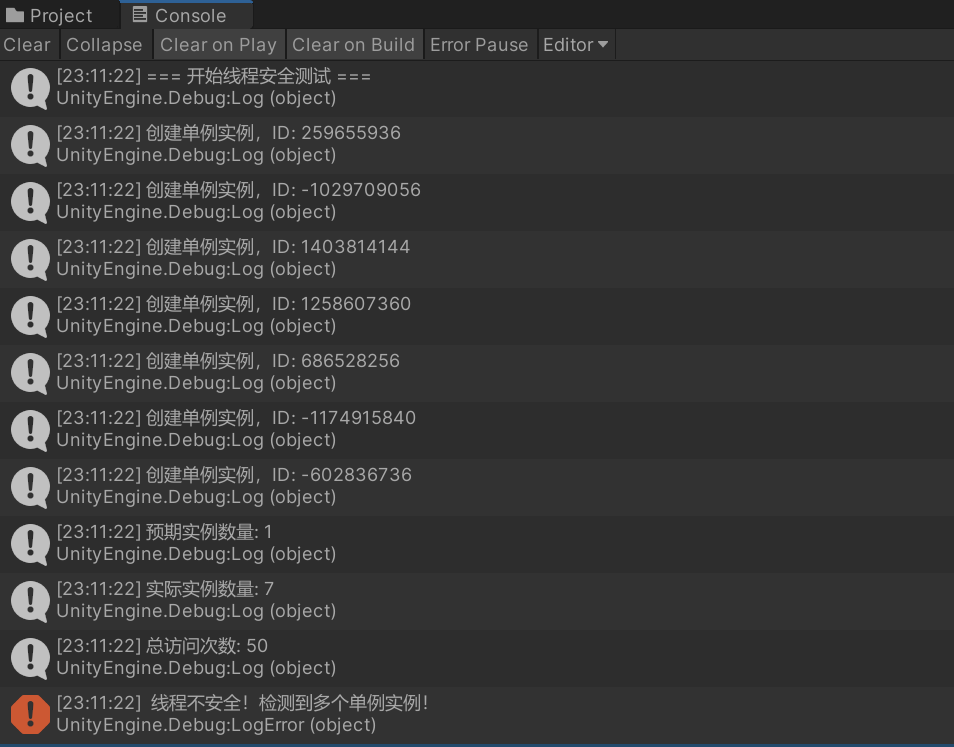
Task: Click the Clear button in Console
Action: point(27,45)
